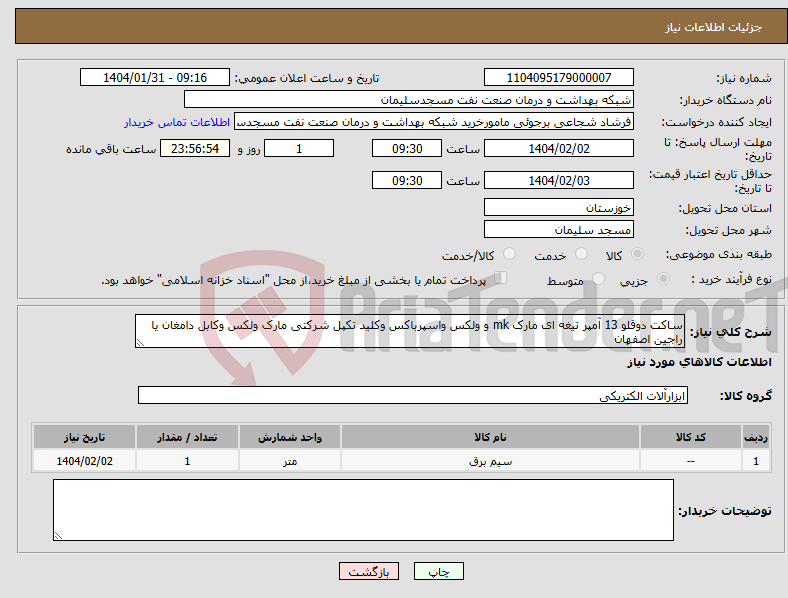Click the delivery province field خوزستان
Screen dimensions: 788x598
[x=559, y=207]
